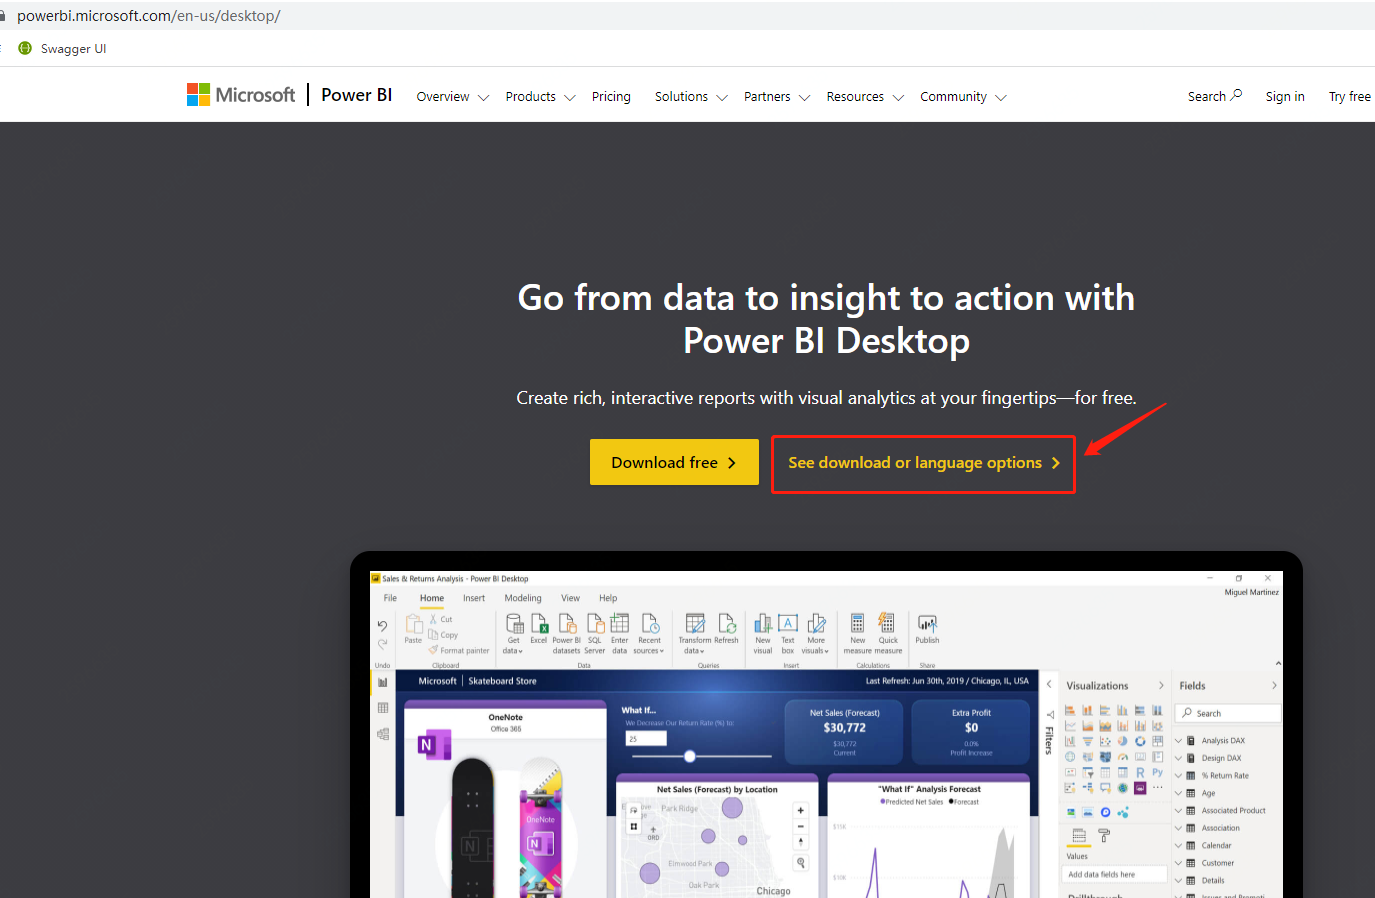Click the Download free button

coord(674,462)
